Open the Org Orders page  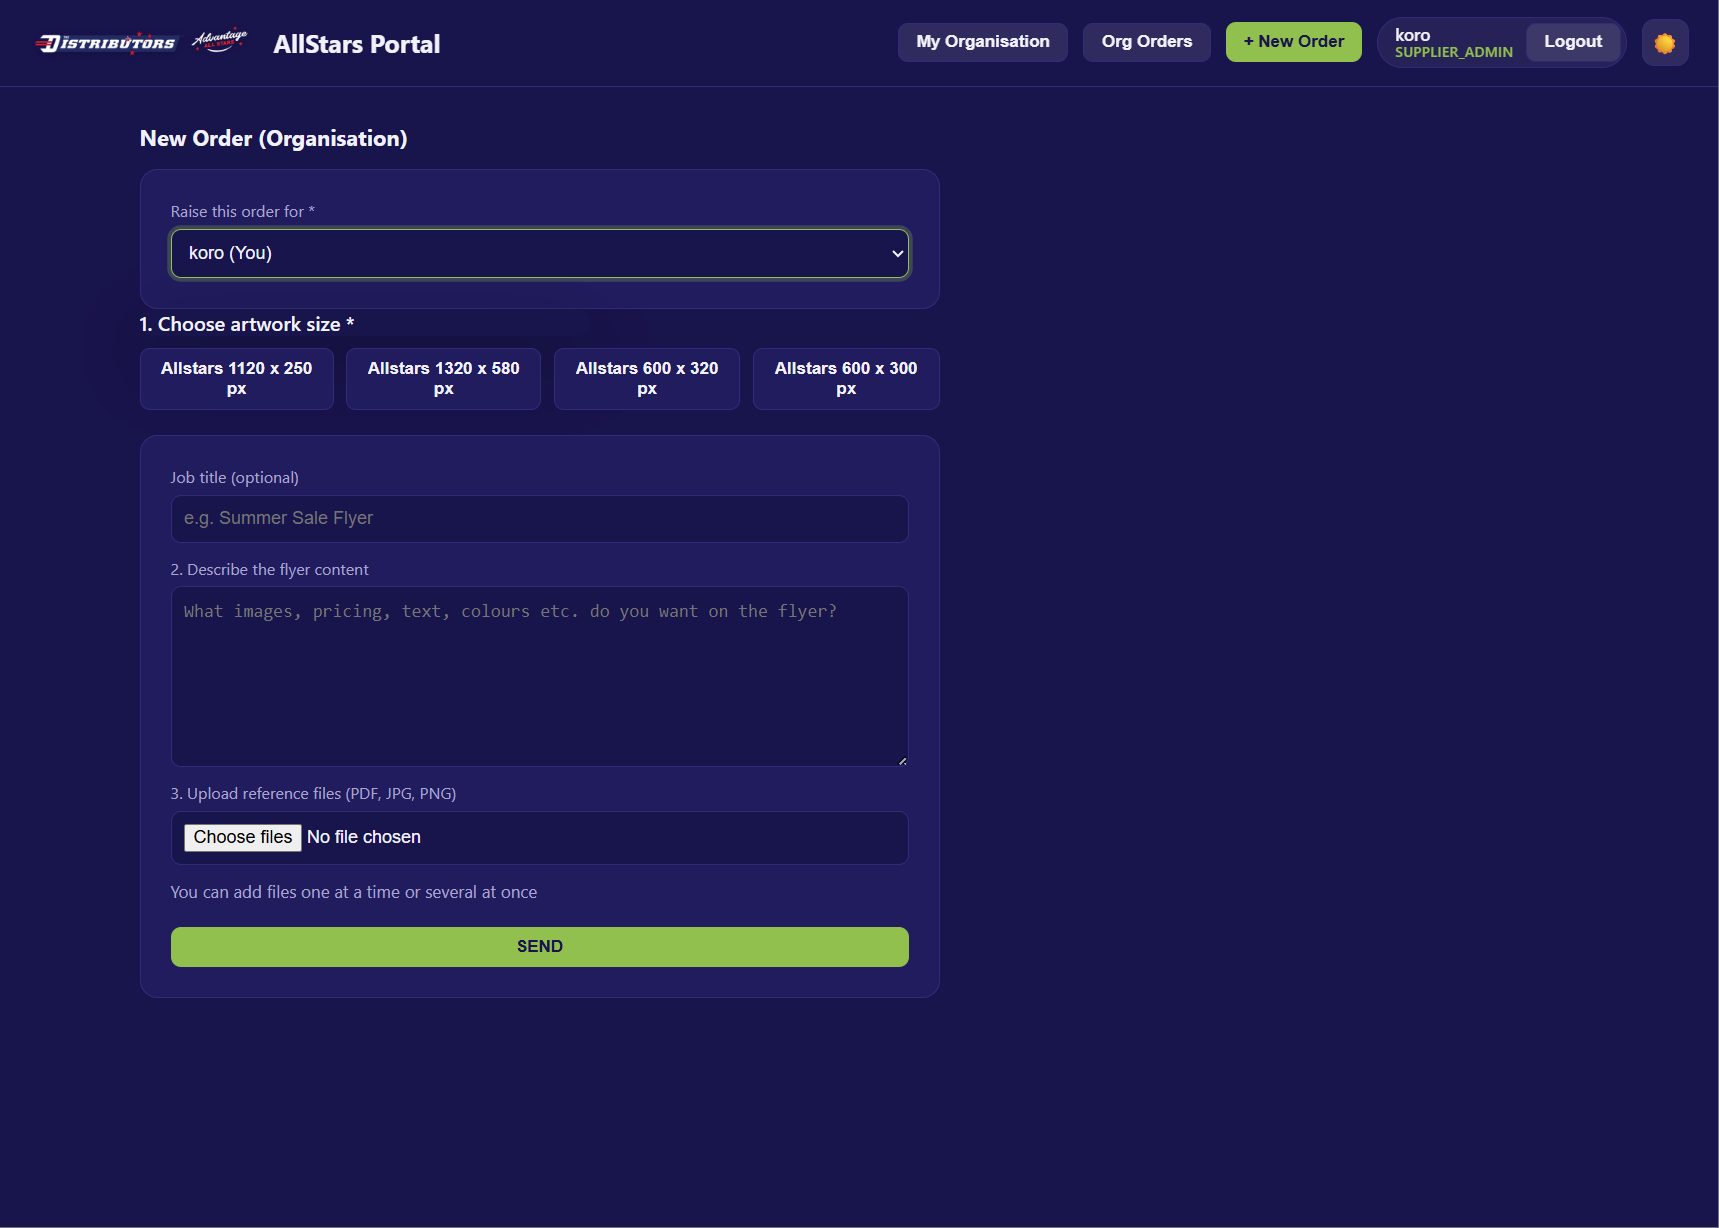1147,42
